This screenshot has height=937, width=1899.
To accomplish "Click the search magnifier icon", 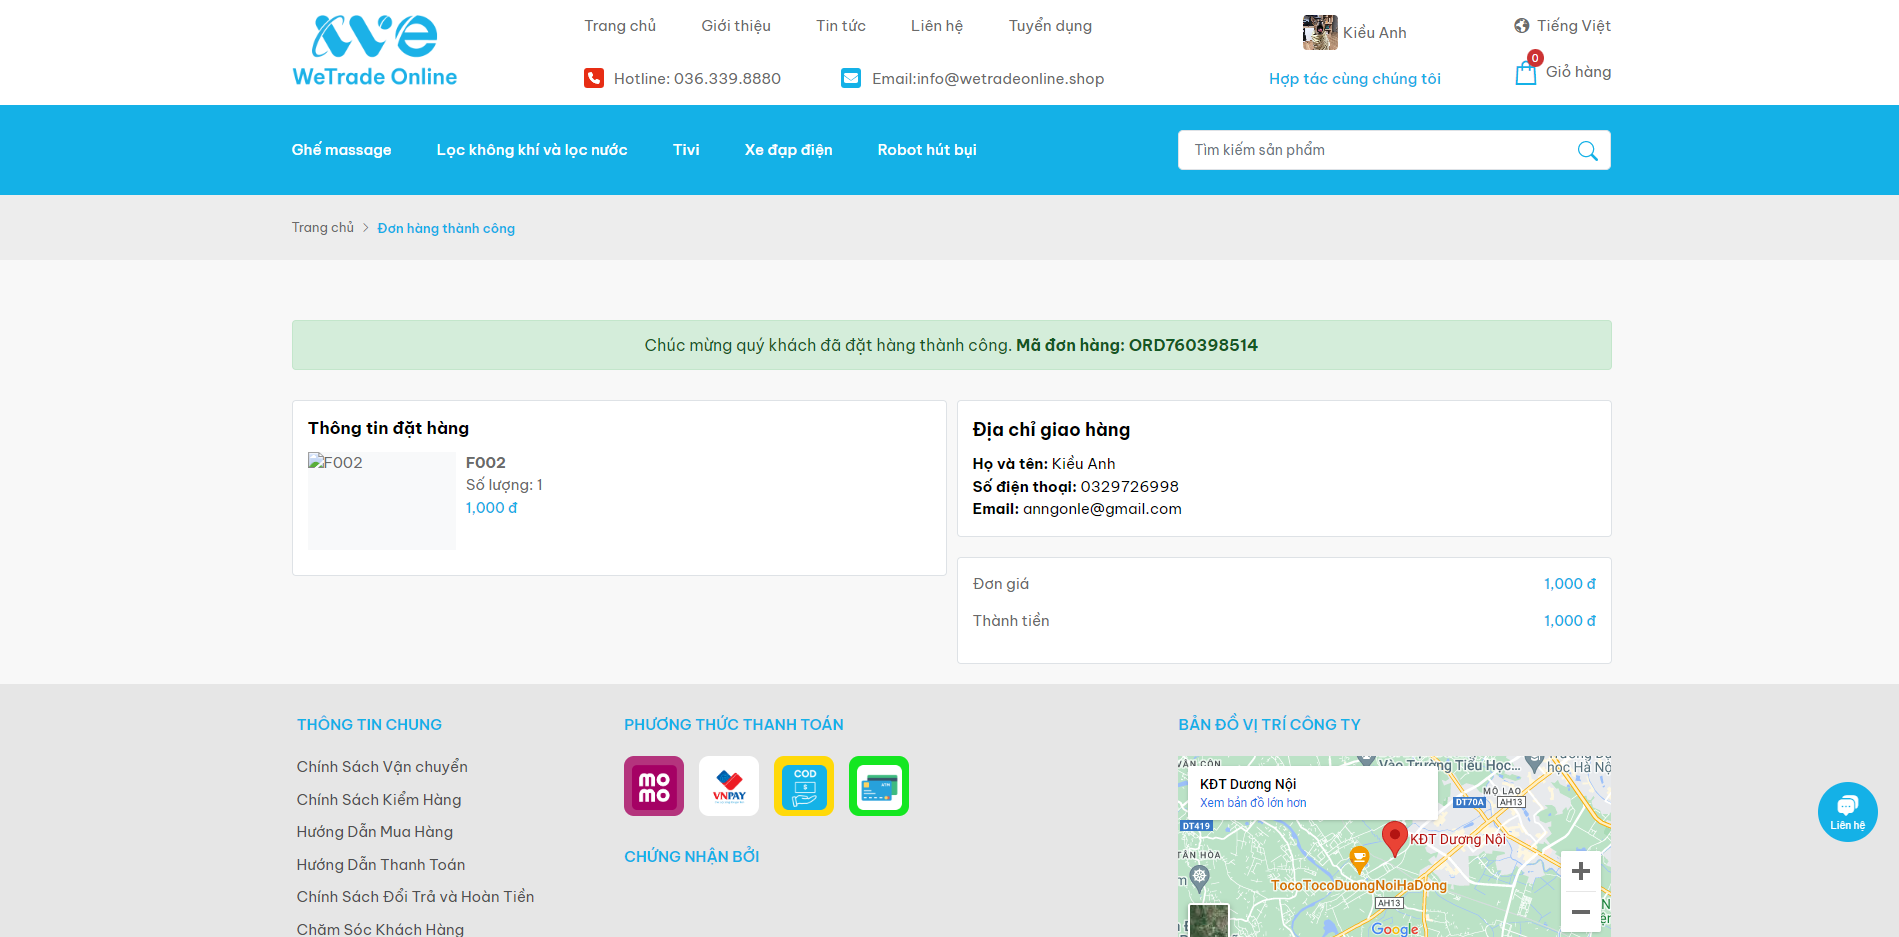I will [1587, 151].
